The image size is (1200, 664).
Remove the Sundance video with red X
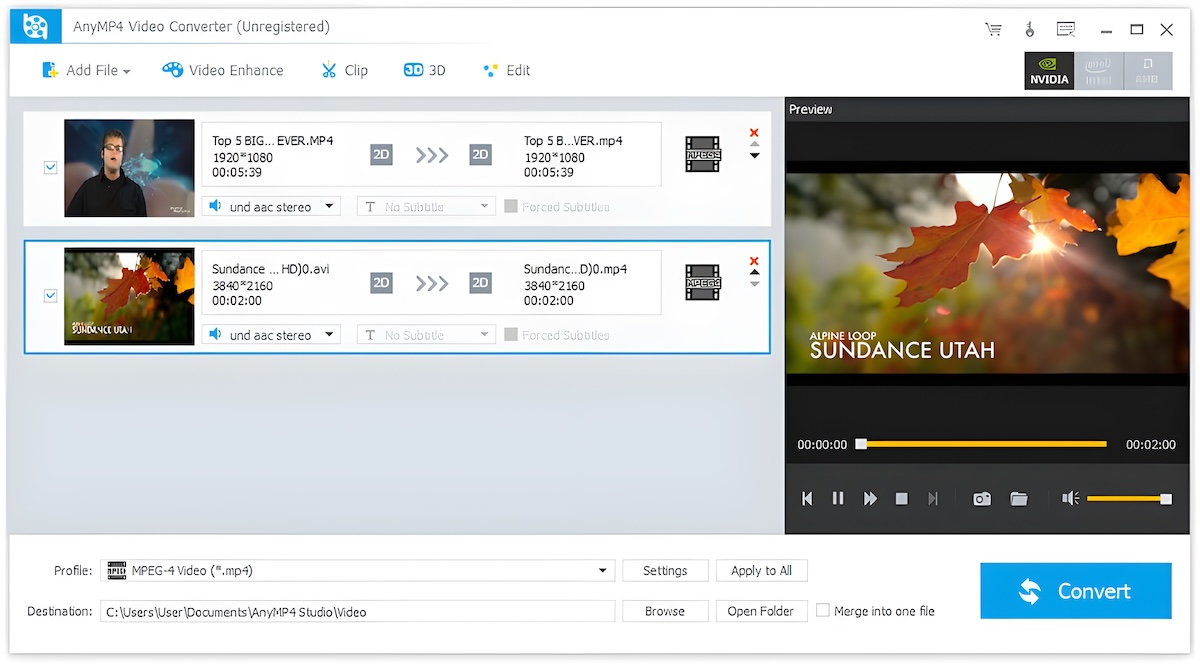click(754, 261)
